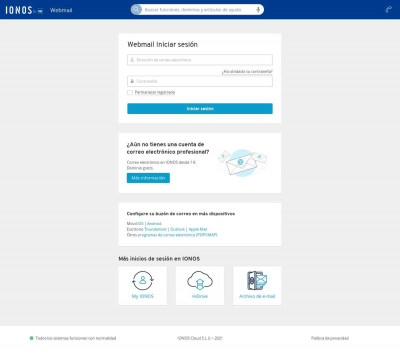Open the POP/IMAP email programs link
Image resolution: width=400 pixels, height=360 pixels.
point(177,235)
